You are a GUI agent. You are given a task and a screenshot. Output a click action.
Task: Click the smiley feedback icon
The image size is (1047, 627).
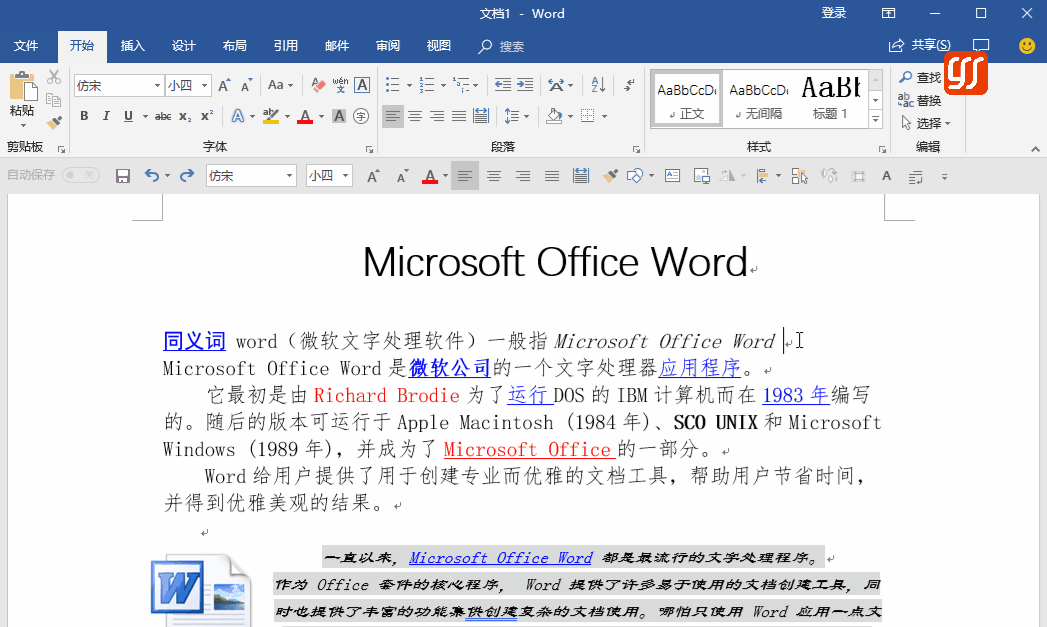tap(1027, 45)
